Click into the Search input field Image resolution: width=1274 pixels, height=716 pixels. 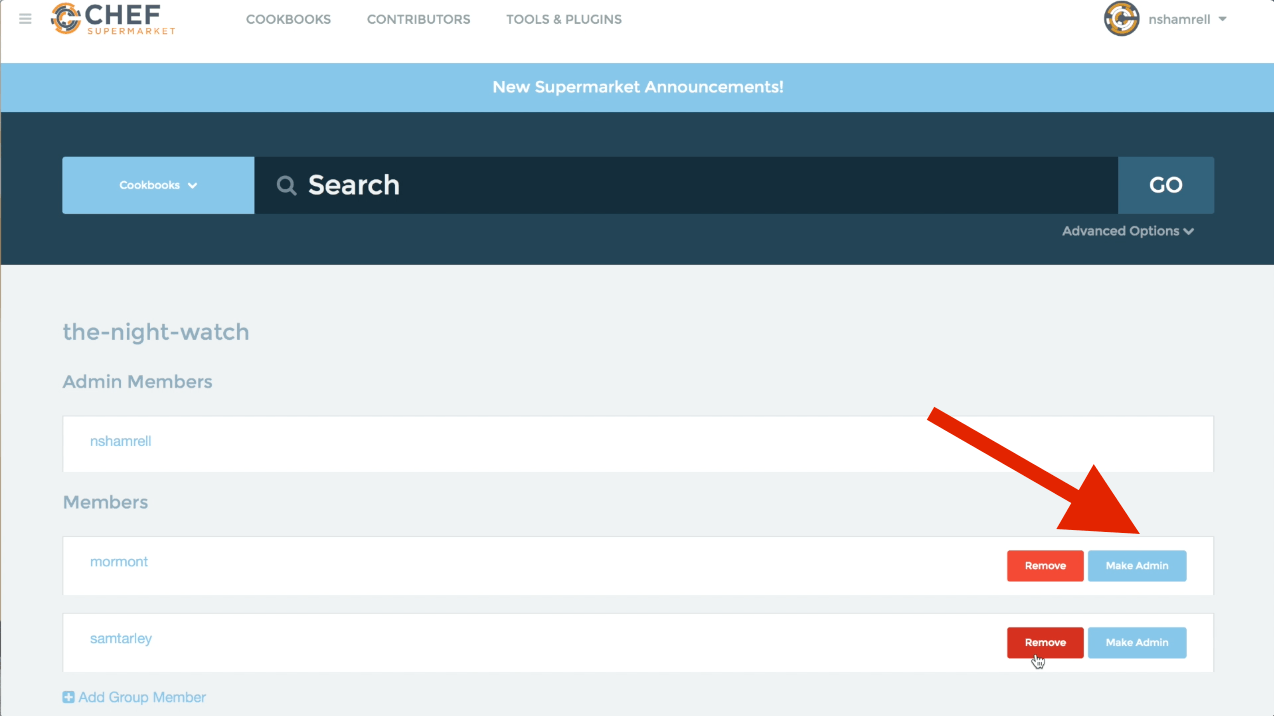tap(700, 185)
